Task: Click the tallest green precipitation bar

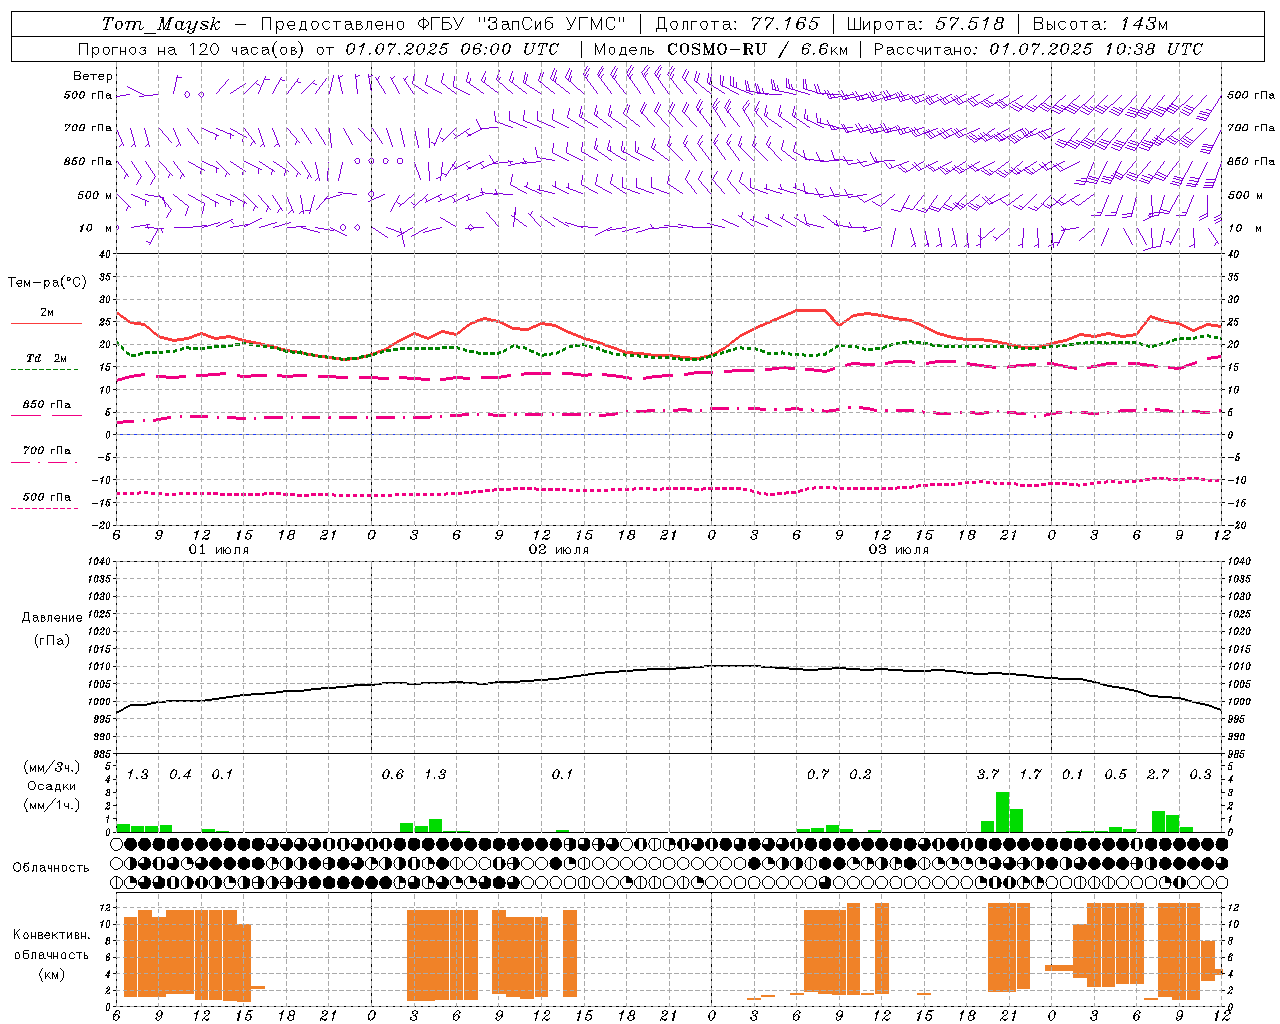Action: click(1002, 812)
